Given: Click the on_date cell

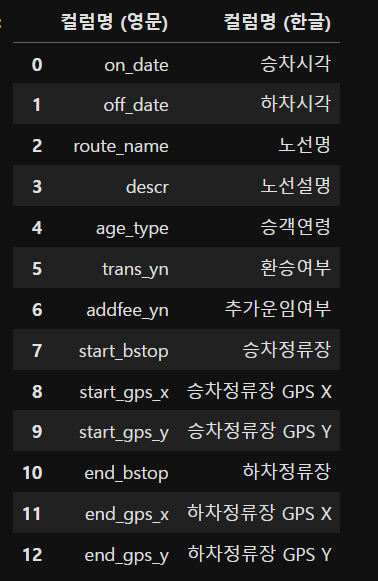Looking at the screenshot, I should tap(136, 66).
